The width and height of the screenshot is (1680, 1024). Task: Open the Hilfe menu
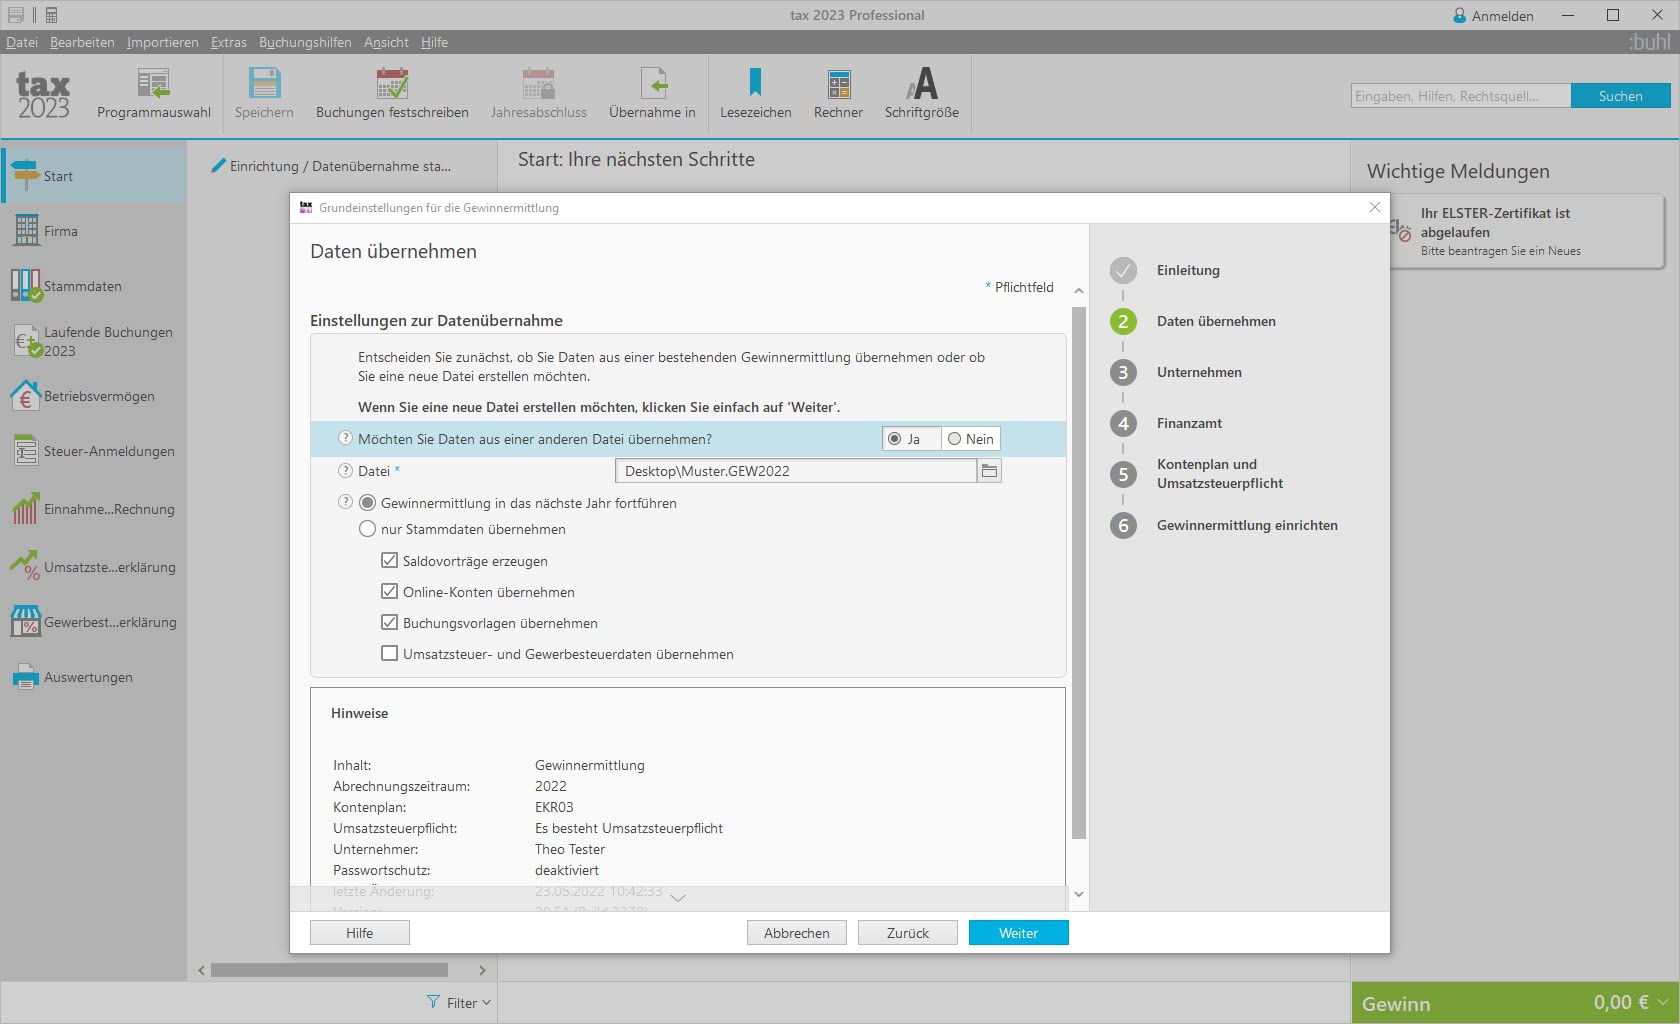click(x=434, y=42)
